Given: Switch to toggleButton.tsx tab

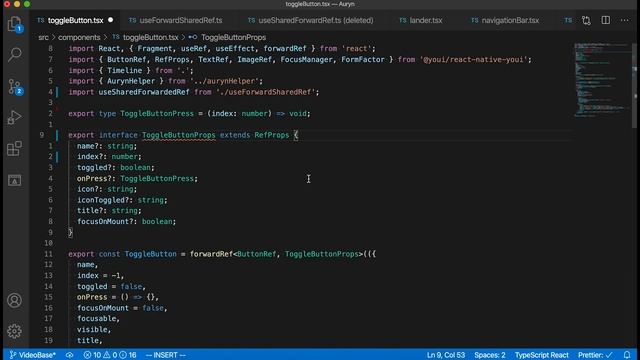Looking at the screenshot, I should coord(76,20).
